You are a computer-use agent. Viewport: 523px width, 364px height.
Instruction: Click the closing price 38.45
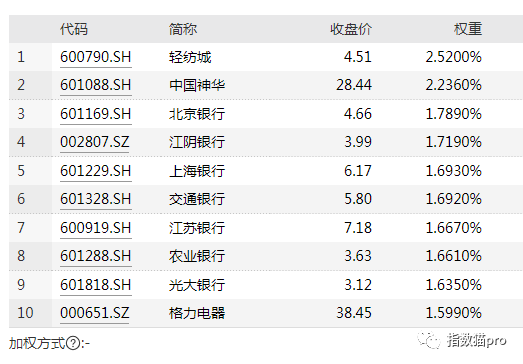pos(354,313)
